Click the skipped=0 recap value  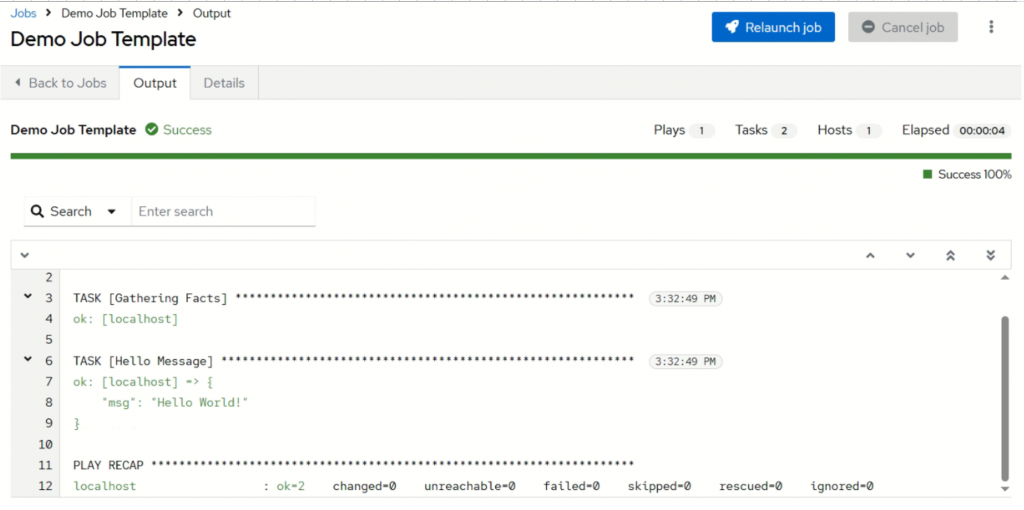(x=660, y=486)
